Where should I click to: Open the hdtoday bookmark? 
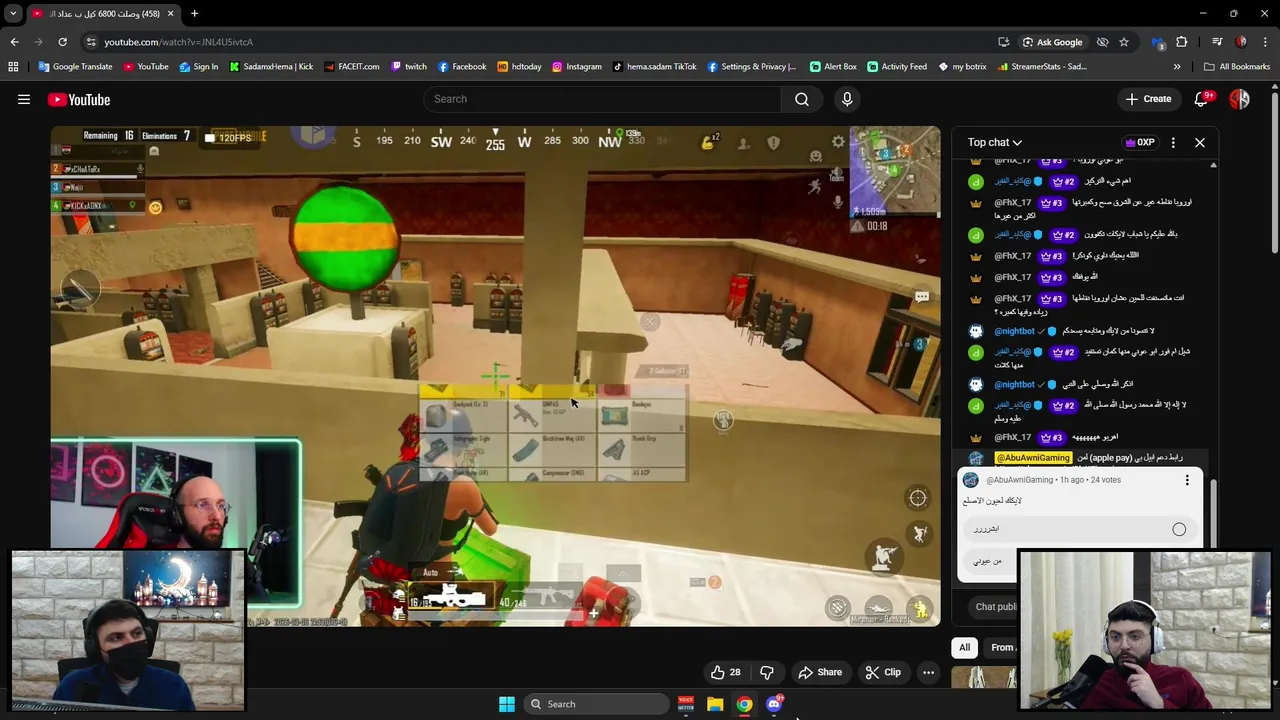point(519,67)
